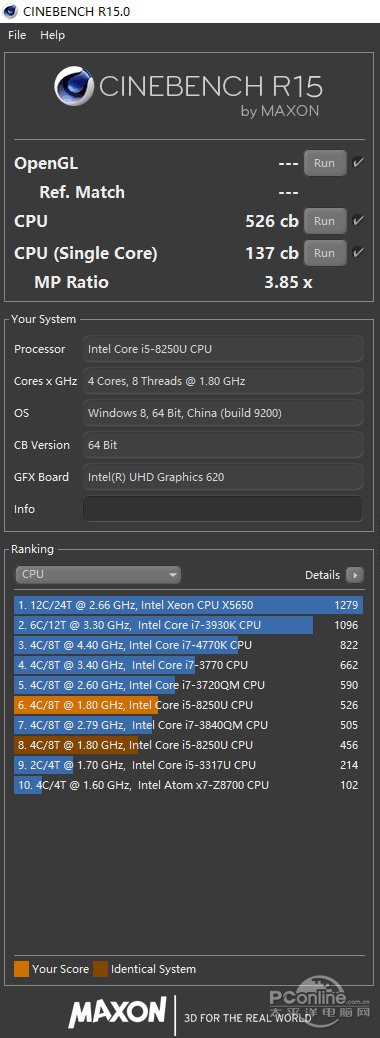
Task: Run the CPU Single Core benchmark
Action: (325, 253)
